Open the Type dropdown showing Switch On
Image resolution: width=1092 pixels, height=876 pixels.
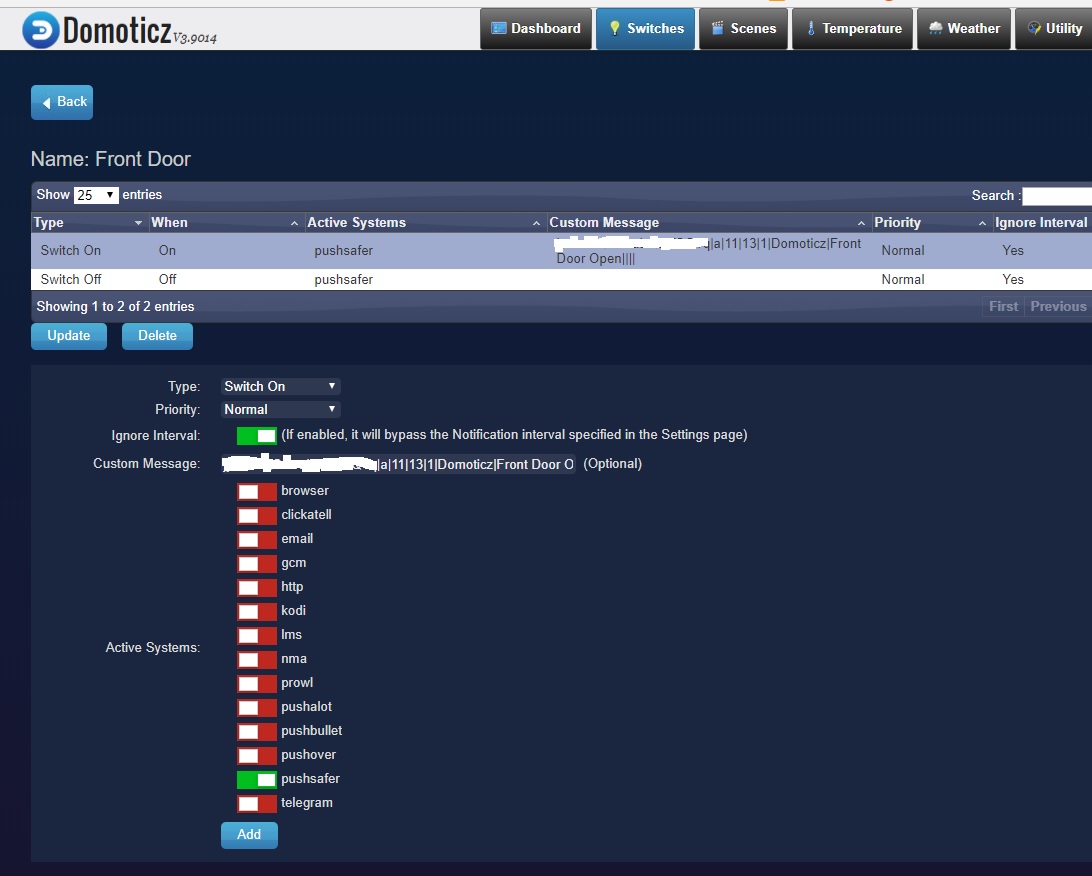(x=280, y=386)
